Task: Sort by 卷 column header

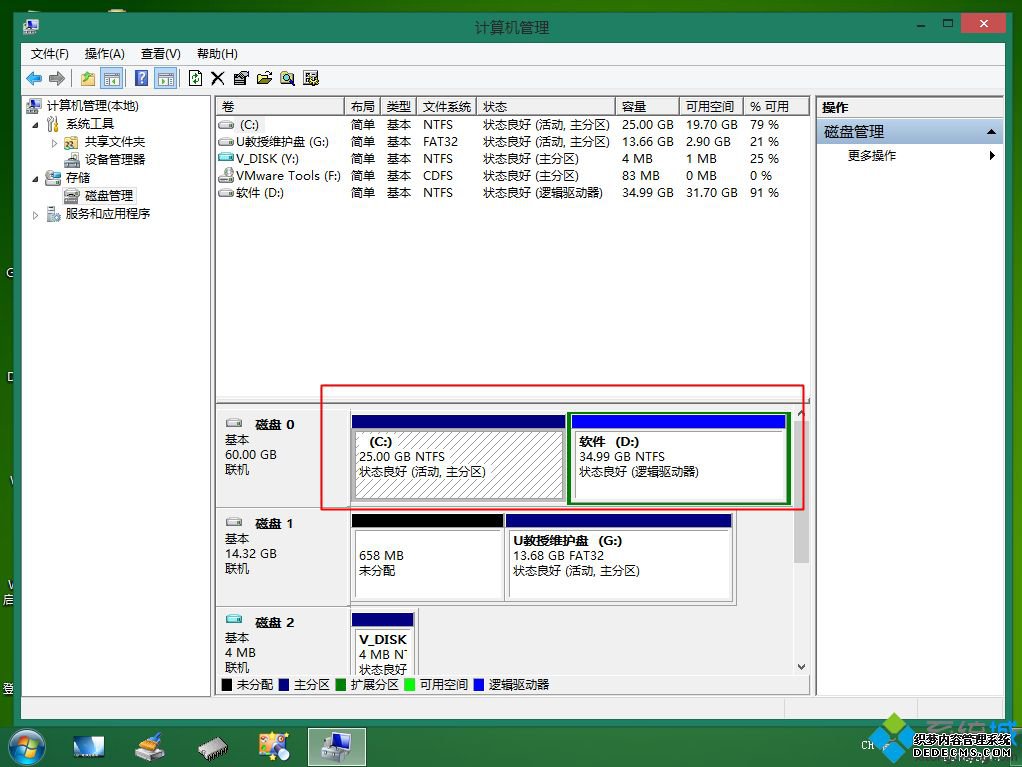Action: (x=280, y=106)
